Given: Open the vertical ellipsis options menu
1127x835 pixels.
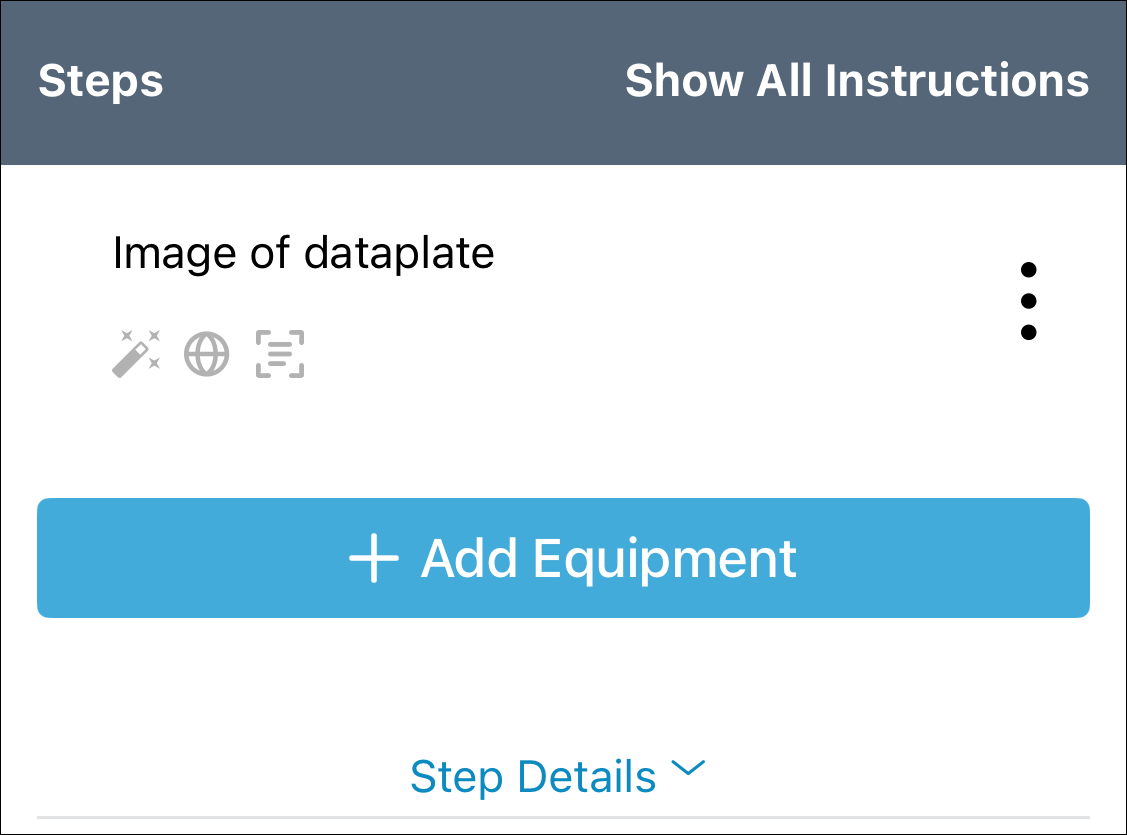Looking at the screenshot, I should tap(1028, 301).
